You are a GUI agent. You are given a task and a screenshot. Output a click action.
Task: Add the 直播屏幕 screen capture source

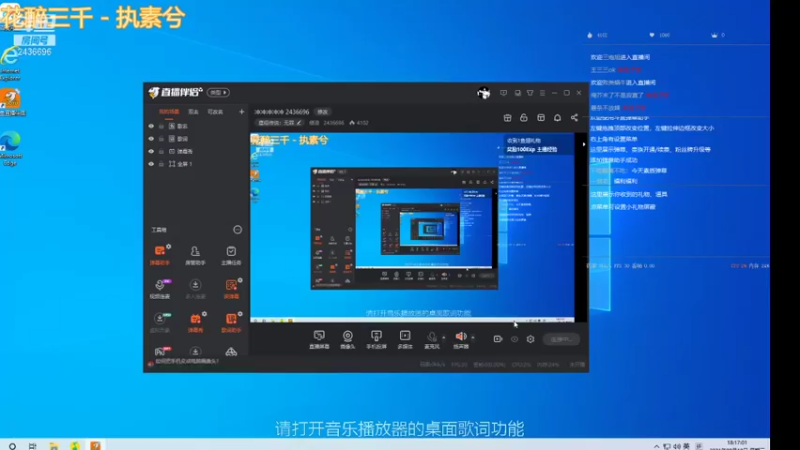[319, 339]
